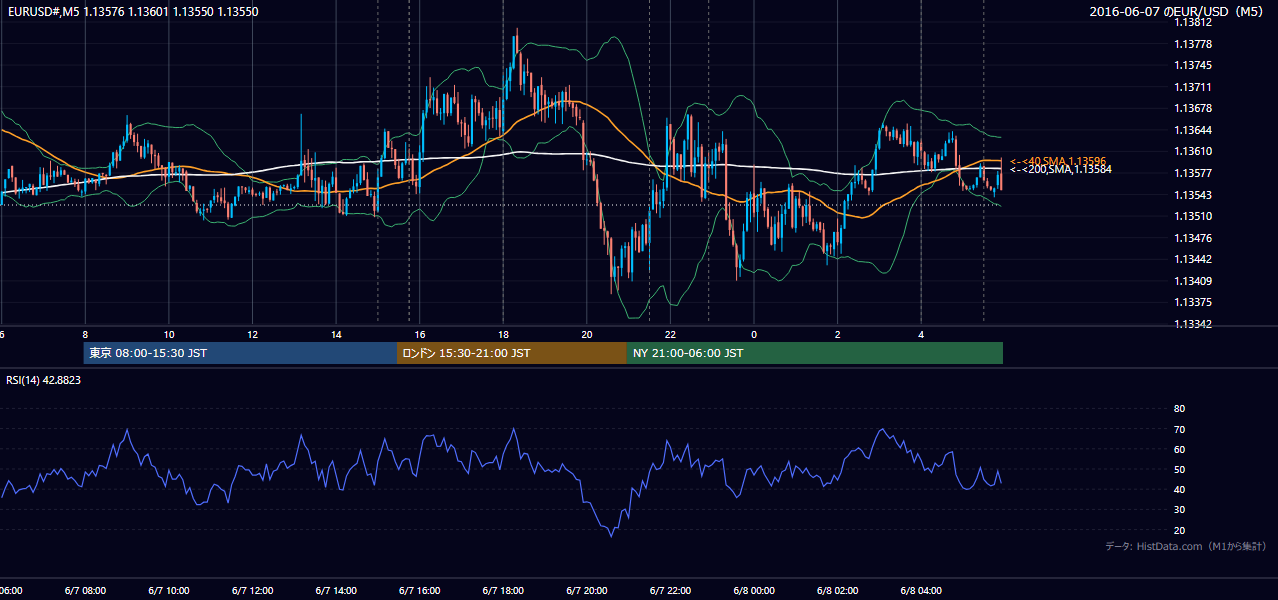Click the 2016-06-07 のEUR/USD (M5) title
1278x600 pixels.
click(1178, 12)
